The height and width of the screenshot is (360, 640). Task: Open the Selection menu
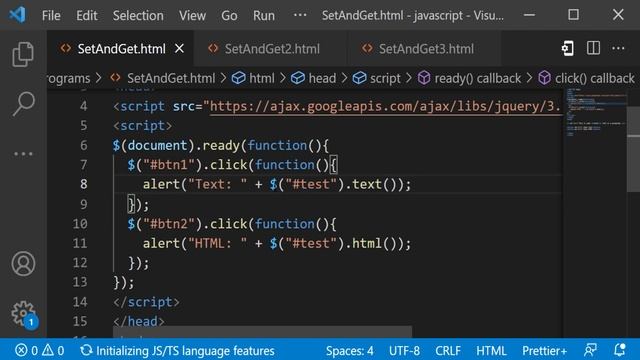click(x=138, y=16)
